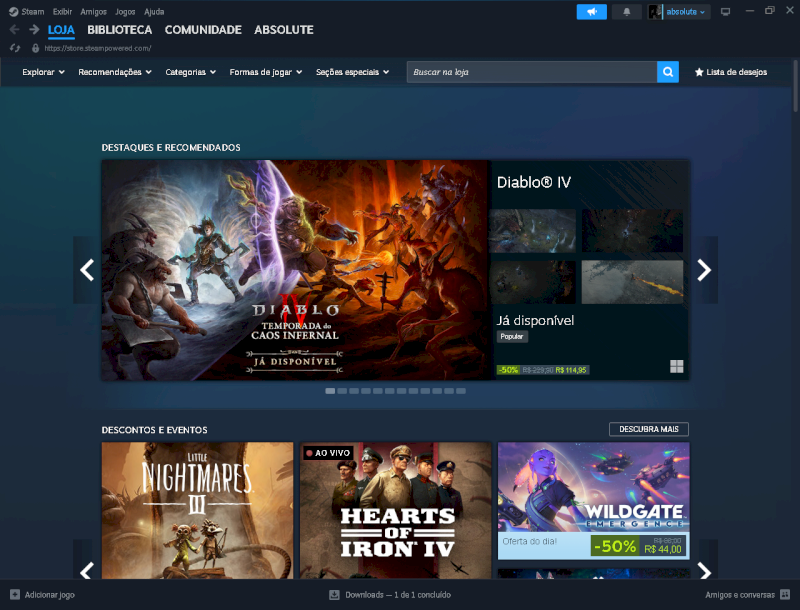800x610 pixels.
Task: Click the Popular tag on Diablo IV
Action: [512, 337]
